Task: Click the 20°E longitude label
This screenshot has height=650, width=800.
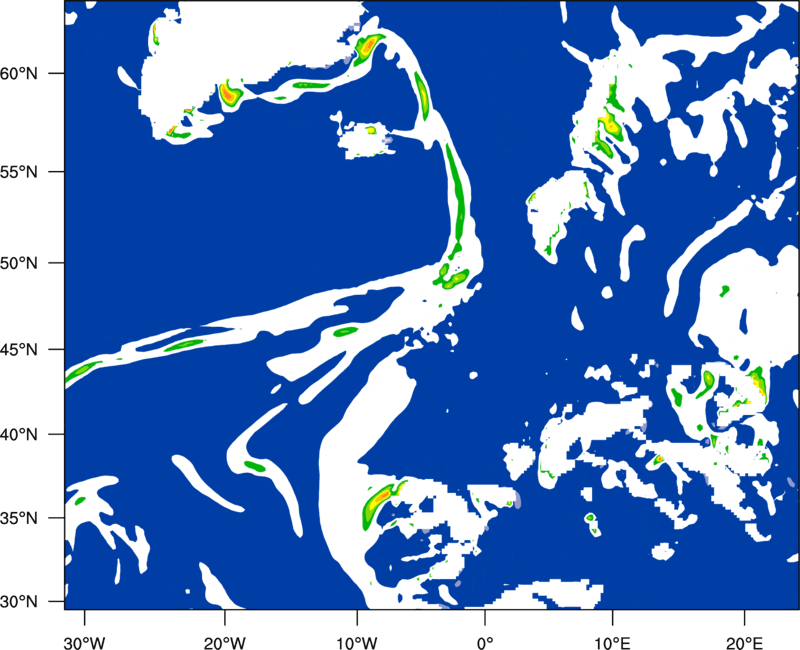Action: pos(744,643)
